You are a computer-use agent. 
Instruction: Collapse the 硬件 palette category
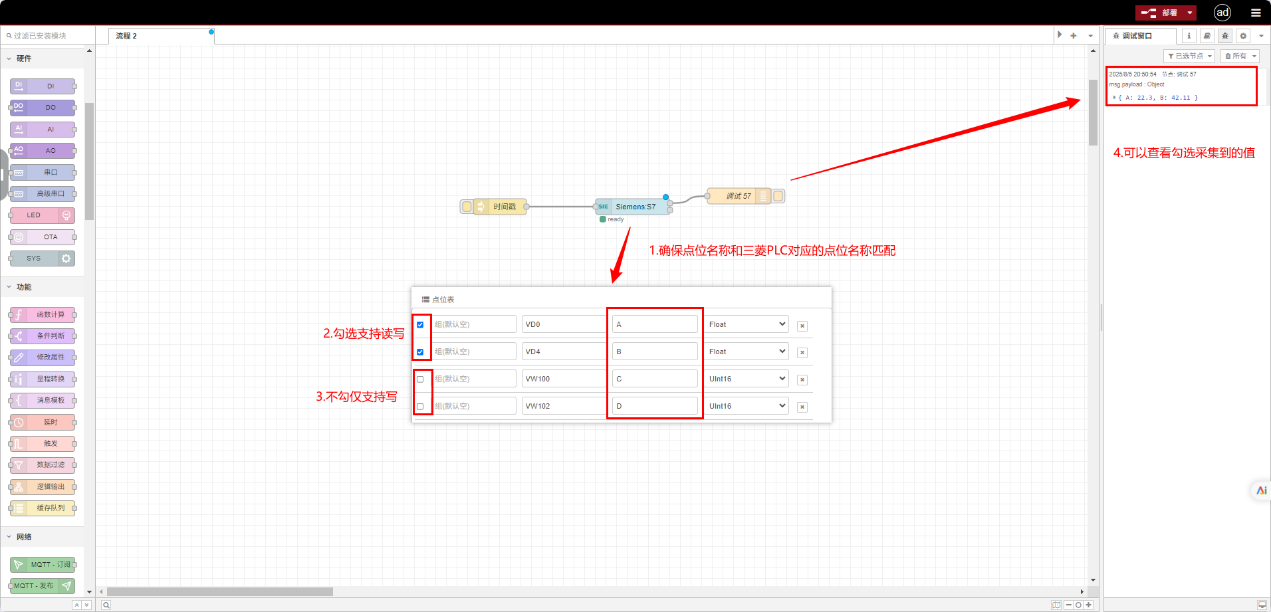click(x=9, y=58)
